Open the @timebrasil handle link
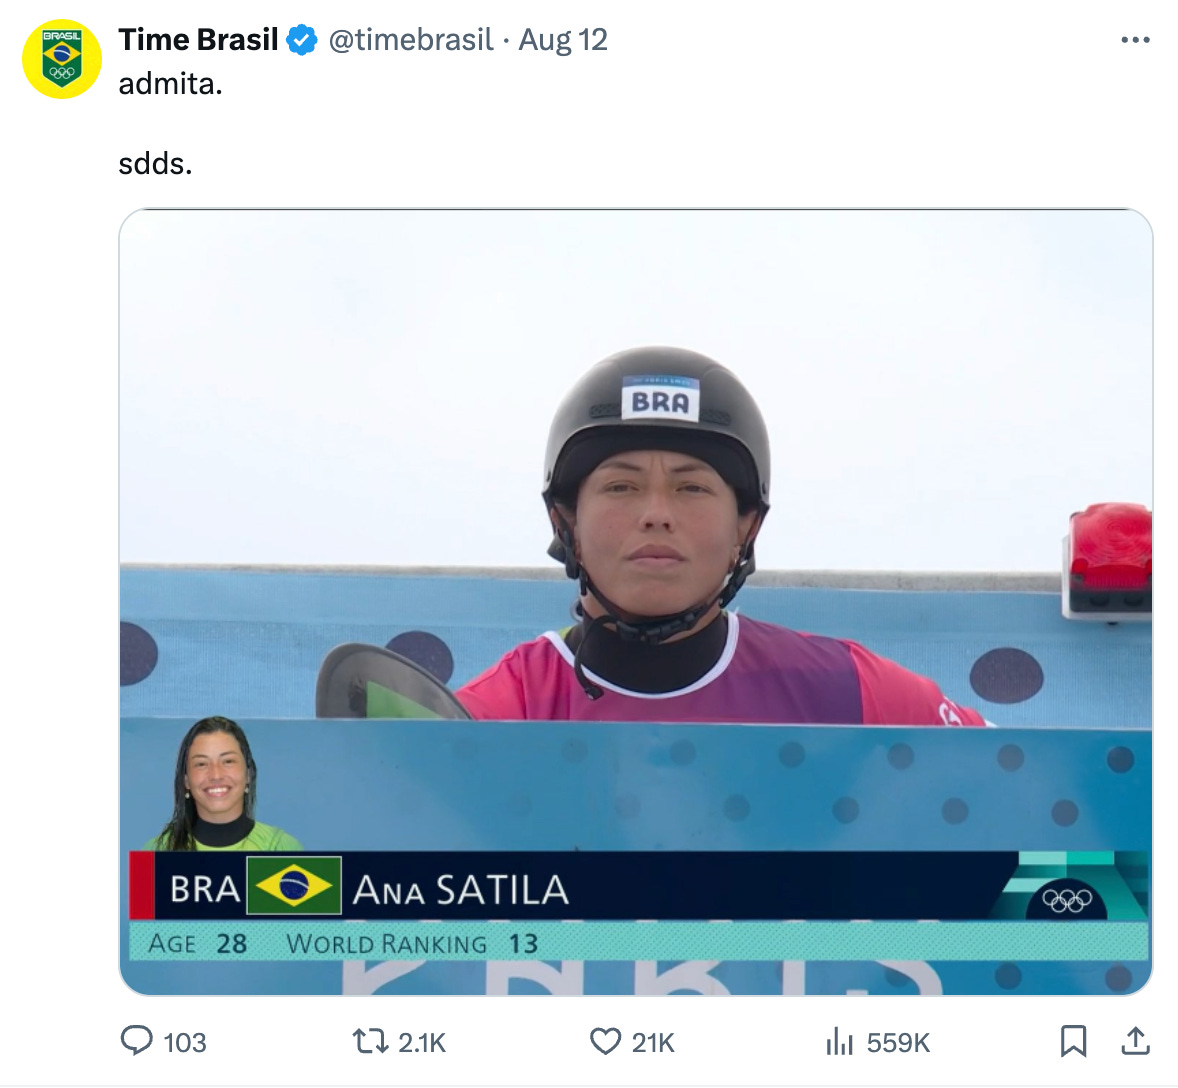The height and width of the screenshot is (1088, 1178). (x=411, y=40)
